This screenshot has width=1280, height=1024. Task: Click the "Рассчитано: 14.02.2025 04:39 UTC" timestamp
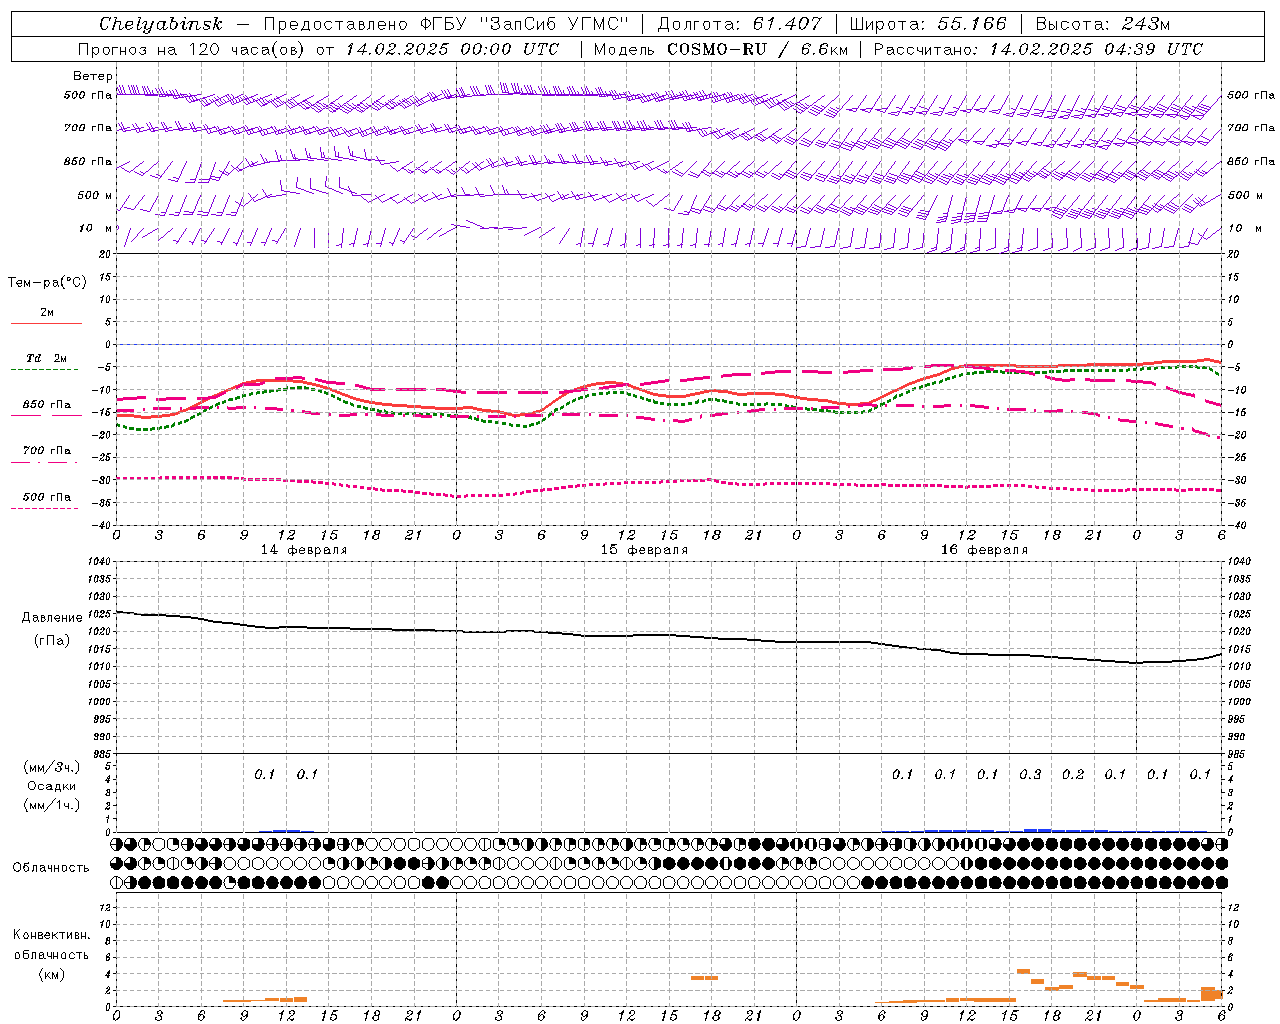point(1038,49)
